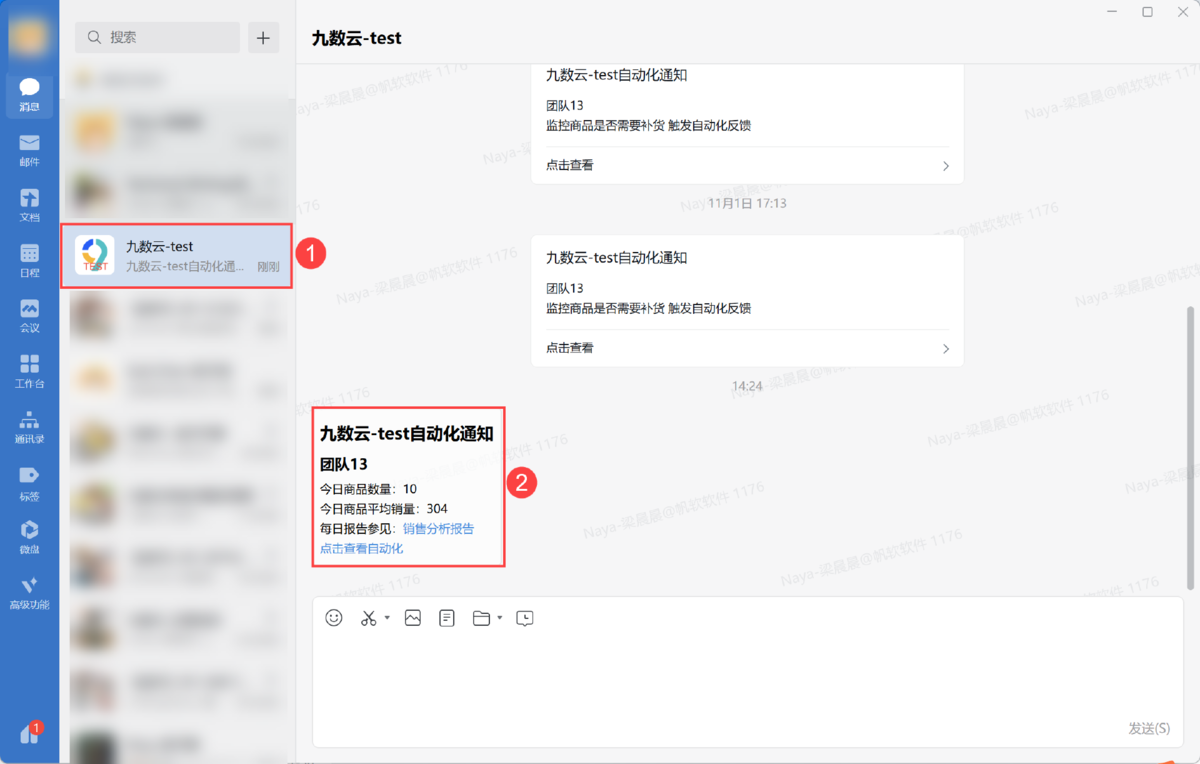Viewport: 1200px width, 764px height.
Task: Expand 点击查看 chevron on the 14:24 notification
Action: click(x=945, y=348)
